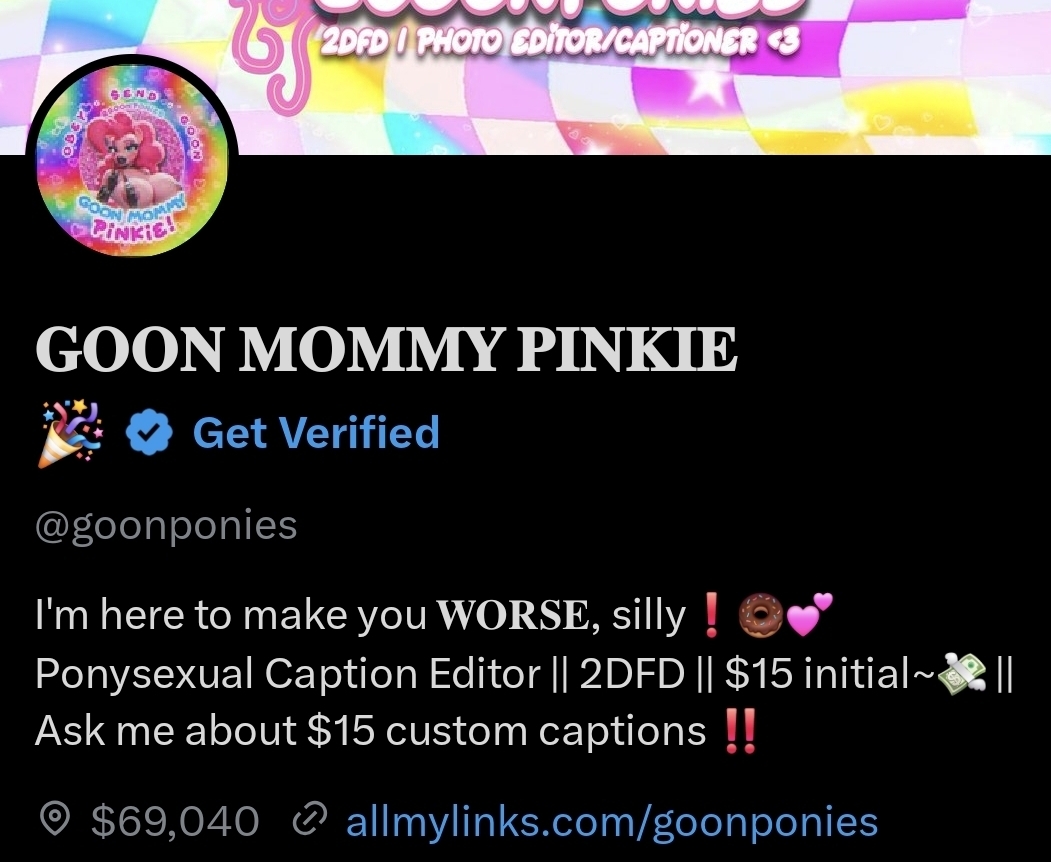Viewport: 1051px width, 862px height.
Task: Click the blue verified checkmark badge
Action: pyautogui.click(x=150, y=435)
